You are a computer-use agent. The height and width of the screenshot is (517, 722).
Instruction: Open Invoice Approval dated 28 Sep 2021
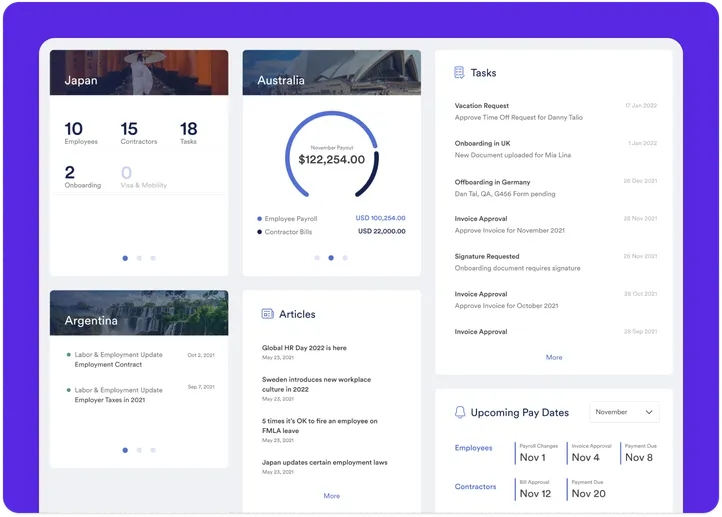point(556,331)
